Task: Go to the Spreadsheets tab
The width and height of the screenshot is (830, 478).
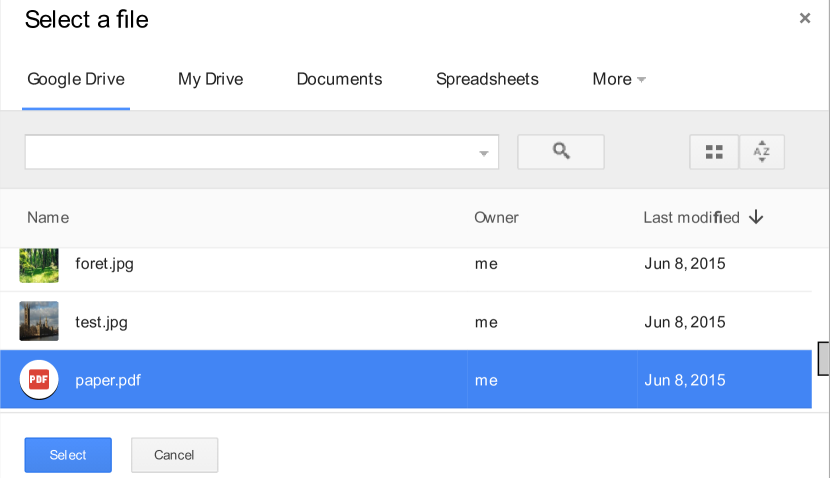Action: tap(487, 79)
